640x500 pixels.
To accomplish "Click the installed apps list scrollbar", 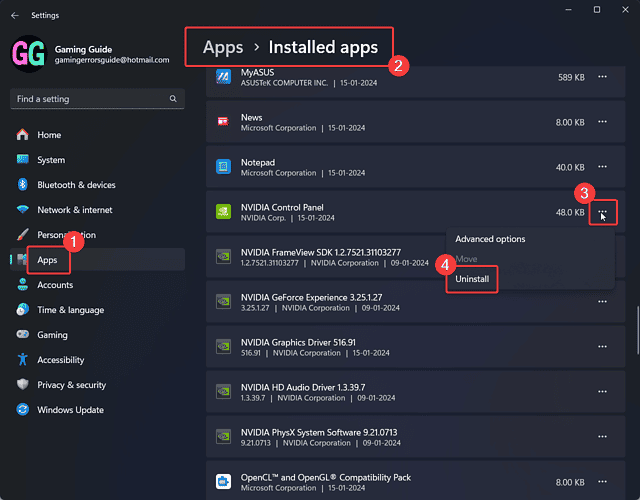I will (x=636, y=320).
